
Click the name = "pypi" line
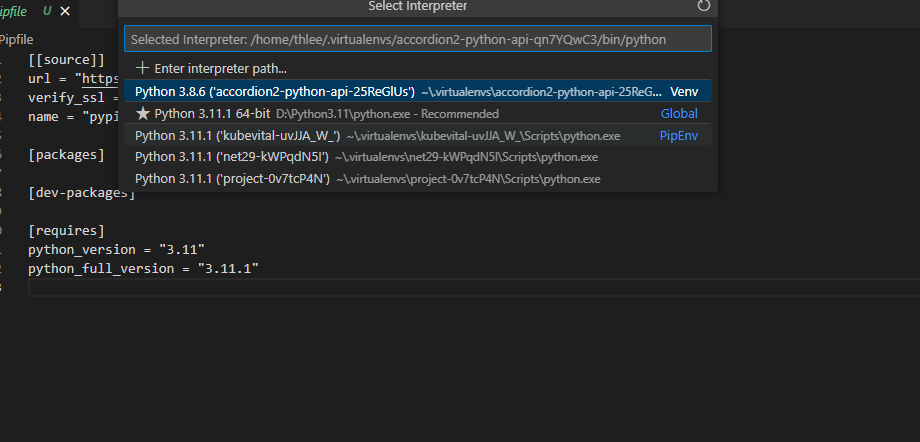click(74, 117)
